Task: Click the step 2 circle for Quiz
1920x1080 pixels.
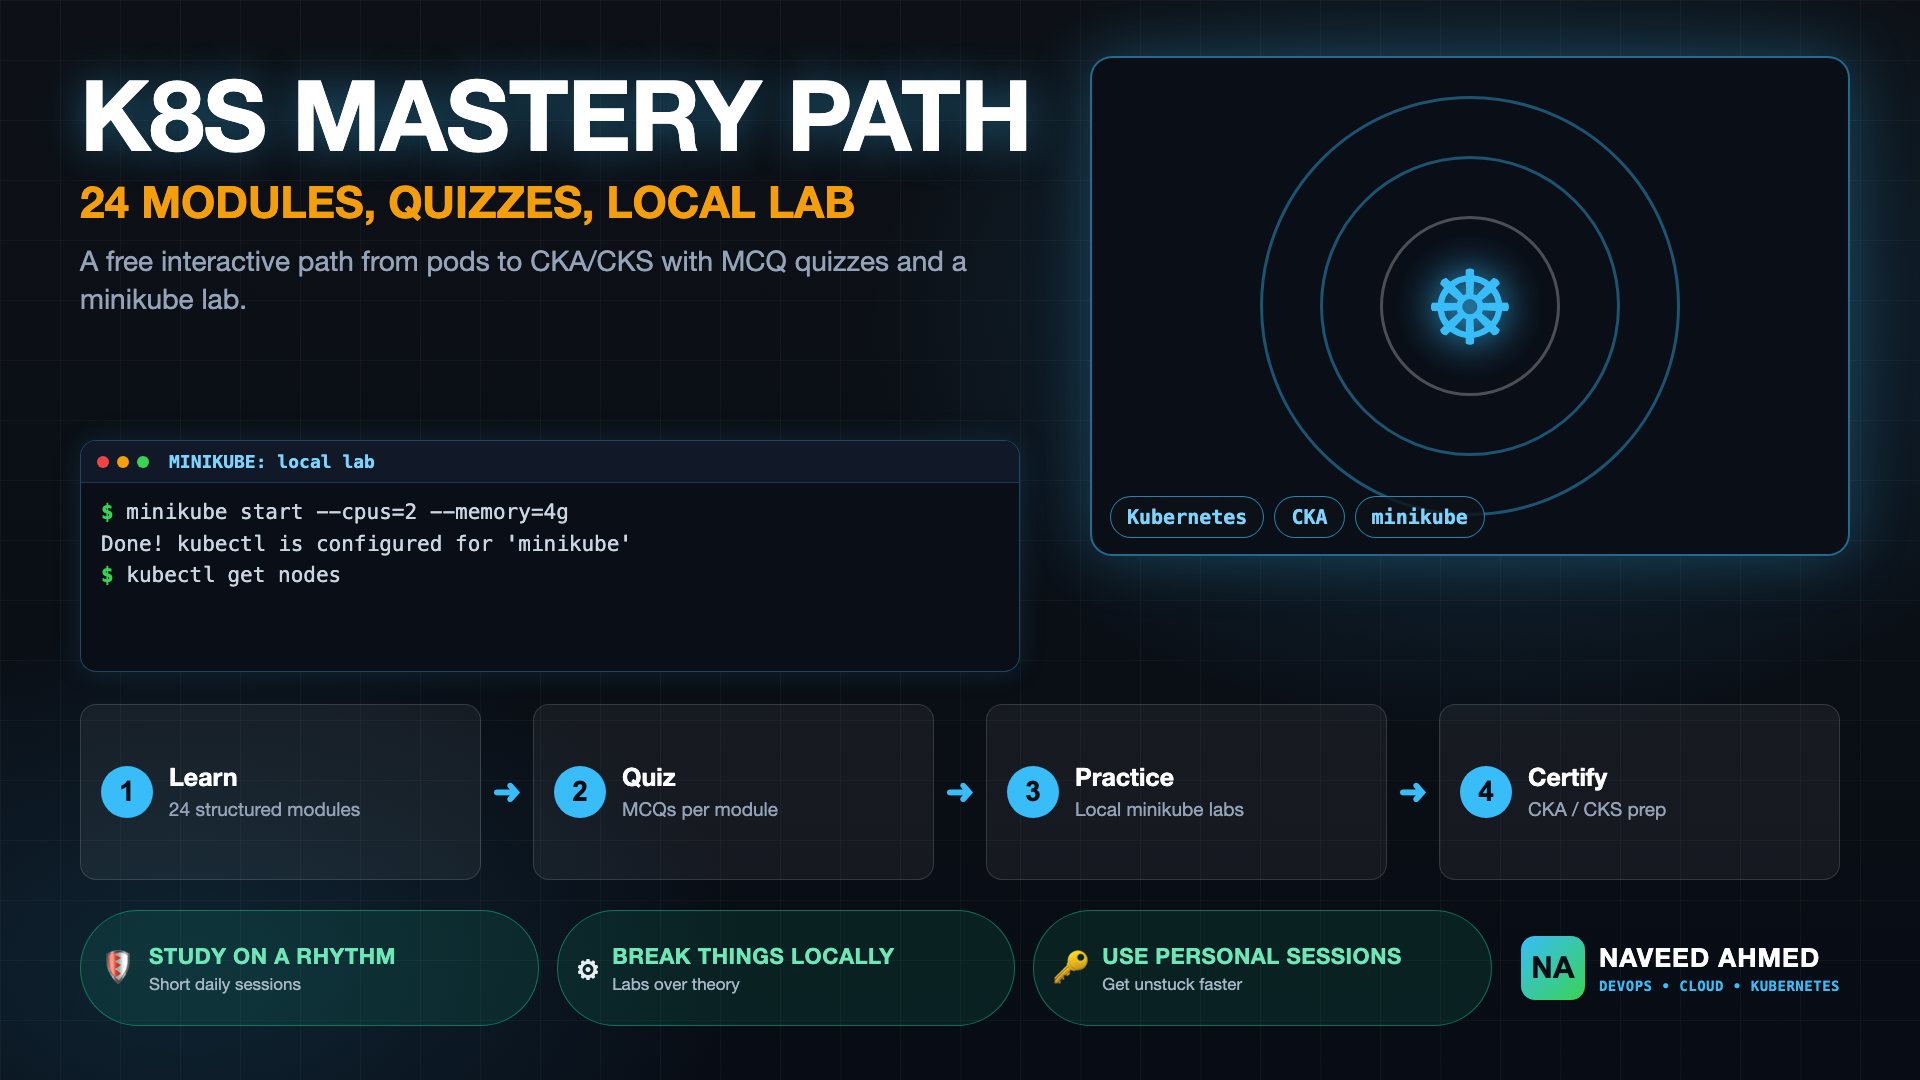Action: pos(580,792)
